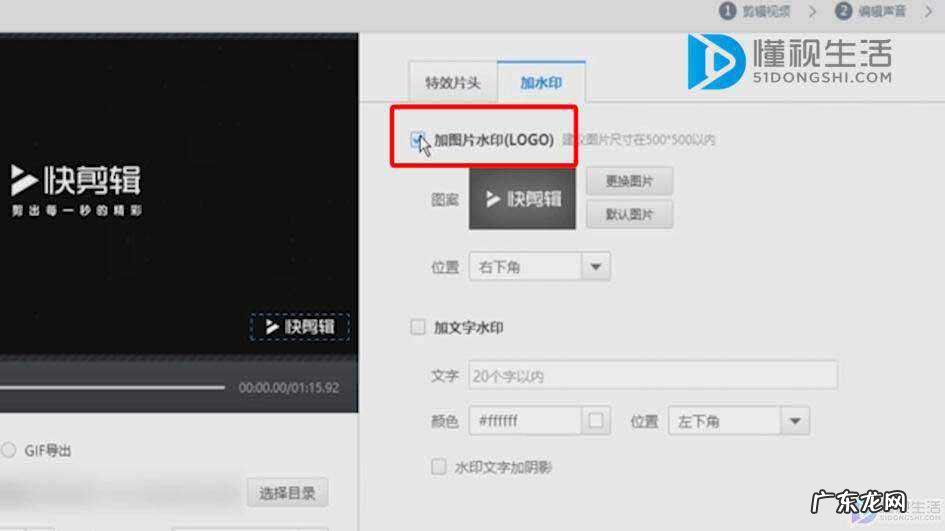The height and width of the screenshot is (531, 945).
Task: Click the 更换图片 button
Action: point(629,181)
